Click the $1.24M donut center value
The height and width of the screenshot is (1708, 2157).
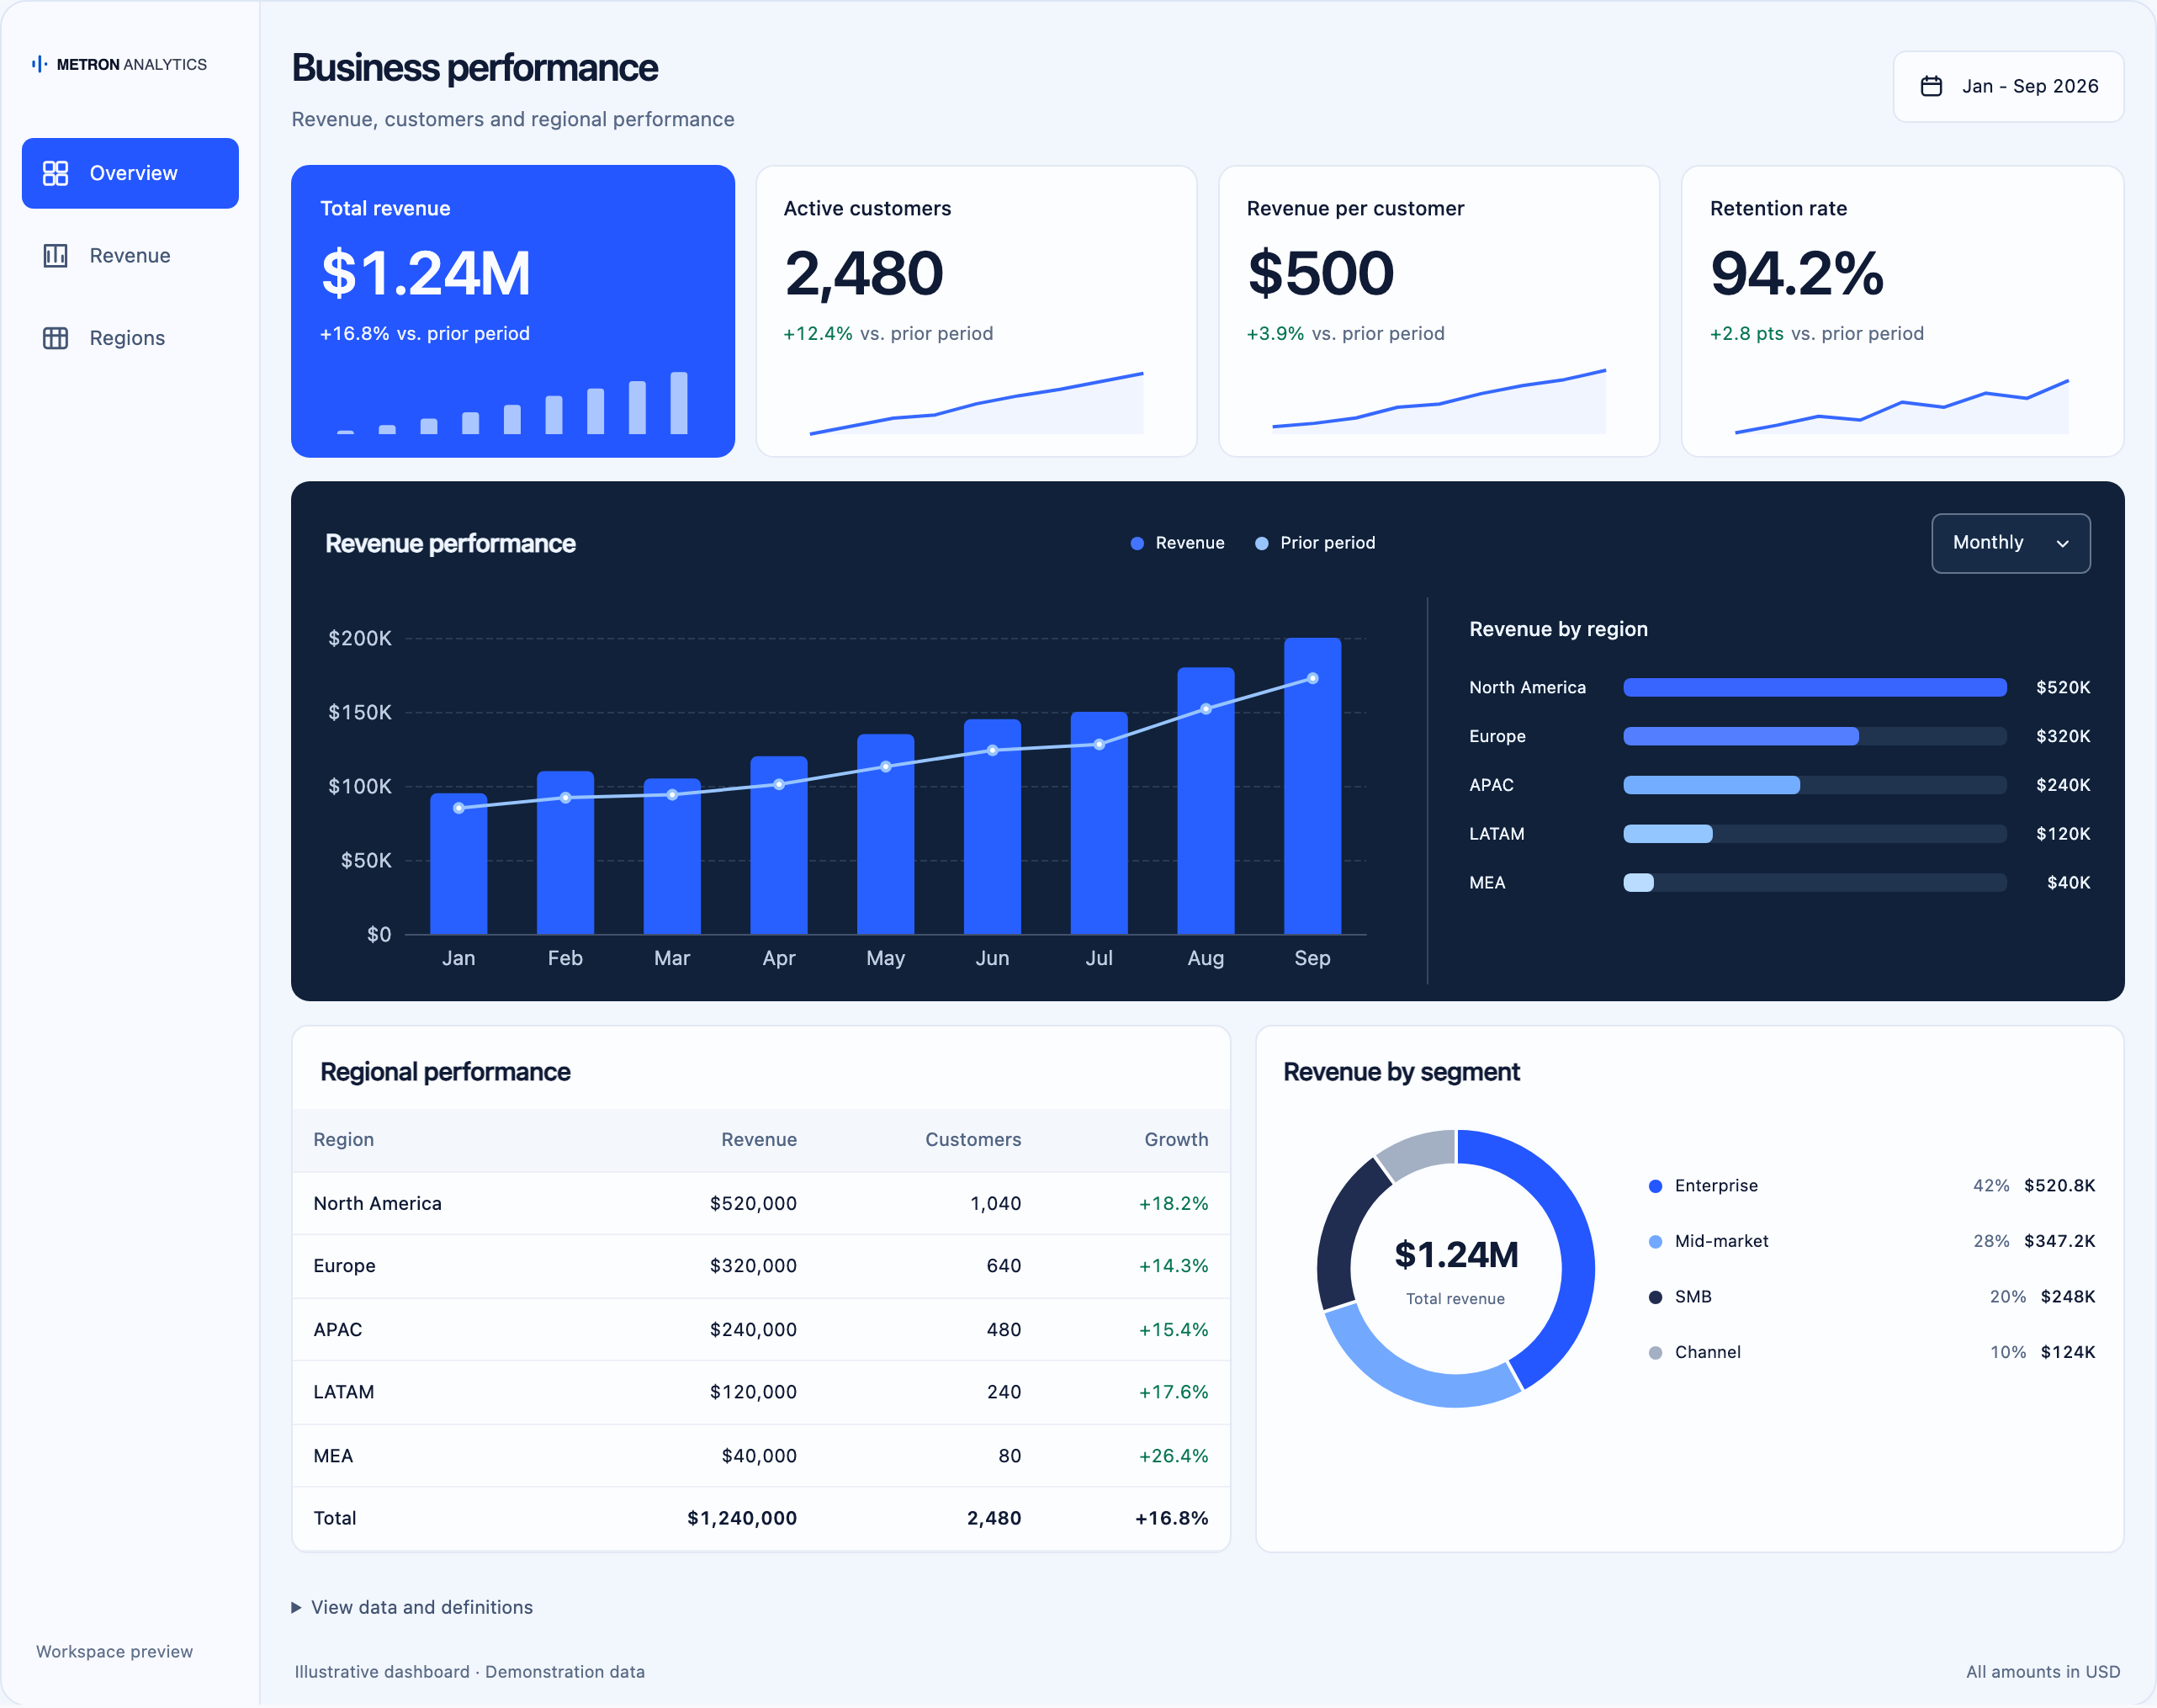(1456, 1254)
